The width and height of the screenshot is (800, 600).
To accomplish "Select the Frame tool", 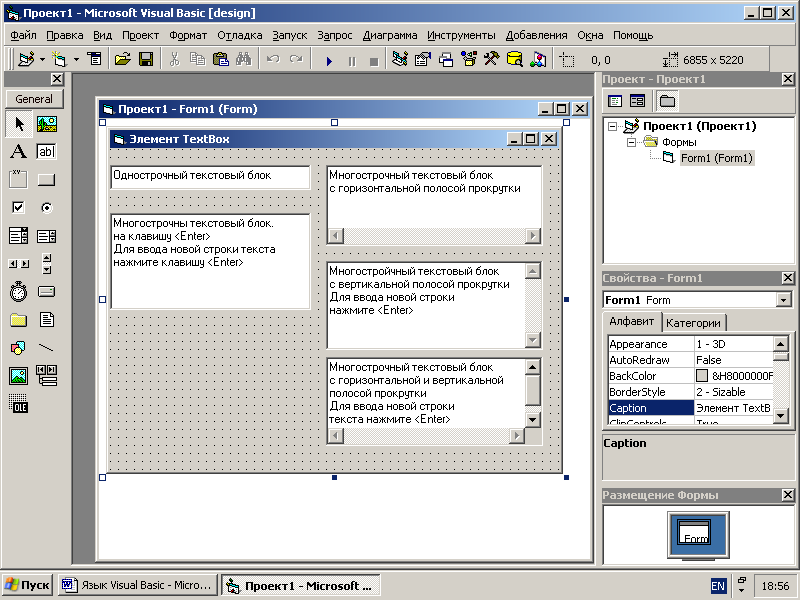I will (x=19, y=180).
